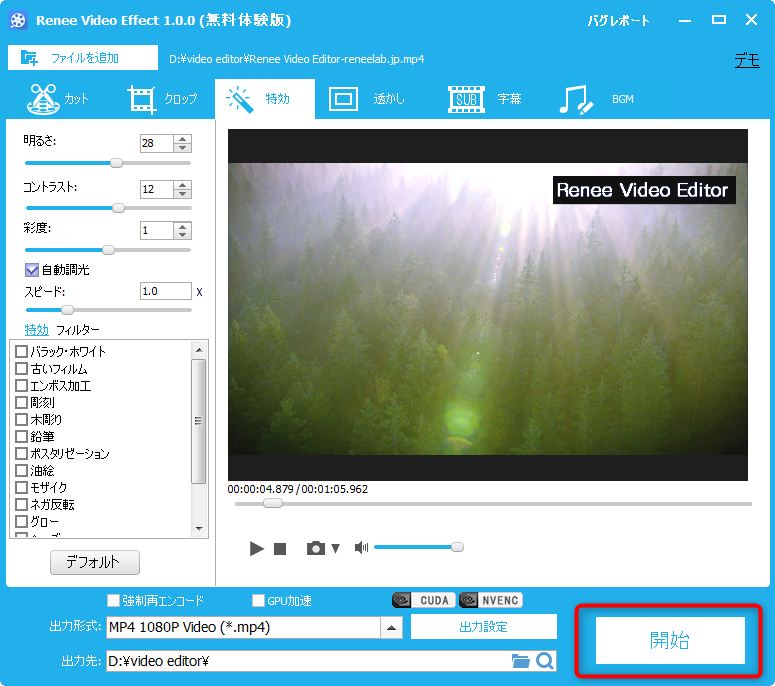Click the バグレポート link
The image size is (775, 686).
[x=618, y=21]
